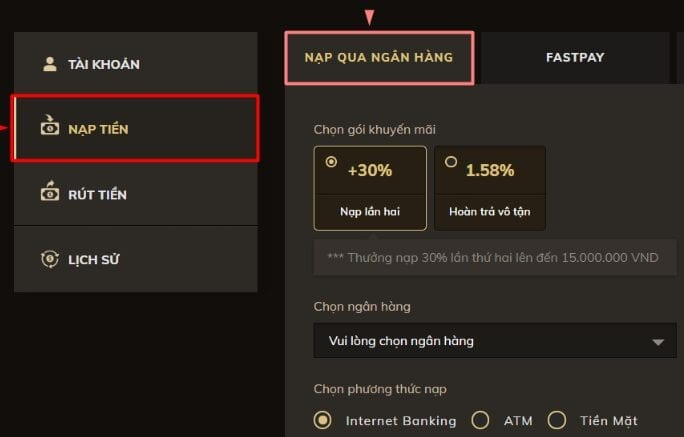684x437 pixels.
Task: Select the 1.58% Hoàn trả radio
Action: click(x=451, y=161)
